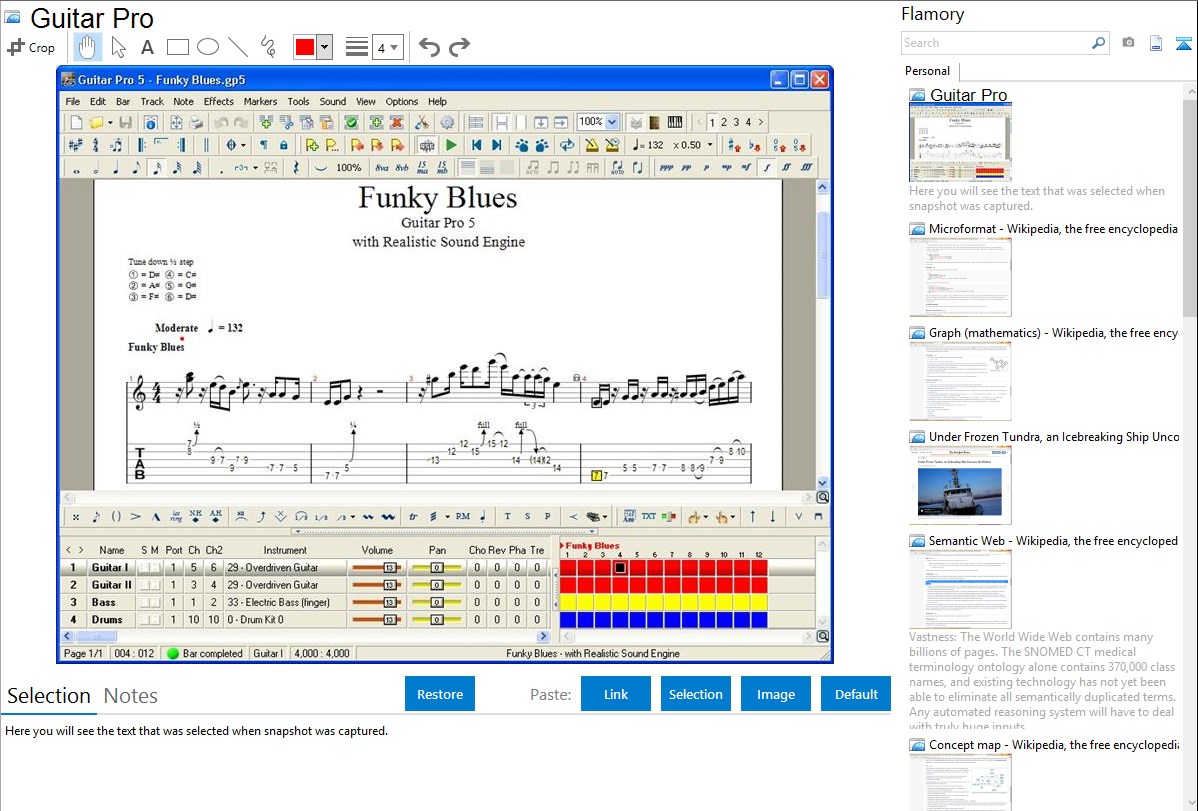Select the quarter note duration
The image size is (1198, 811).
coord(116,168)
